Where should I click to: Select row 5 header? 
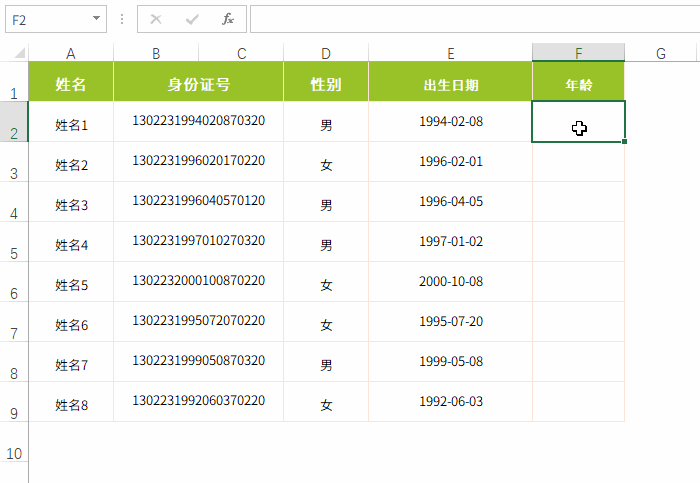(x=14, y=253)
